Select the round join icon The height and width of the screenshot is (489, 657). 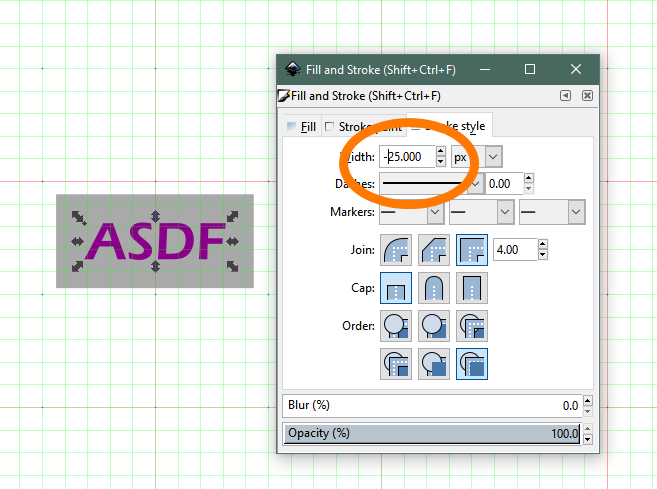[395, 250]
